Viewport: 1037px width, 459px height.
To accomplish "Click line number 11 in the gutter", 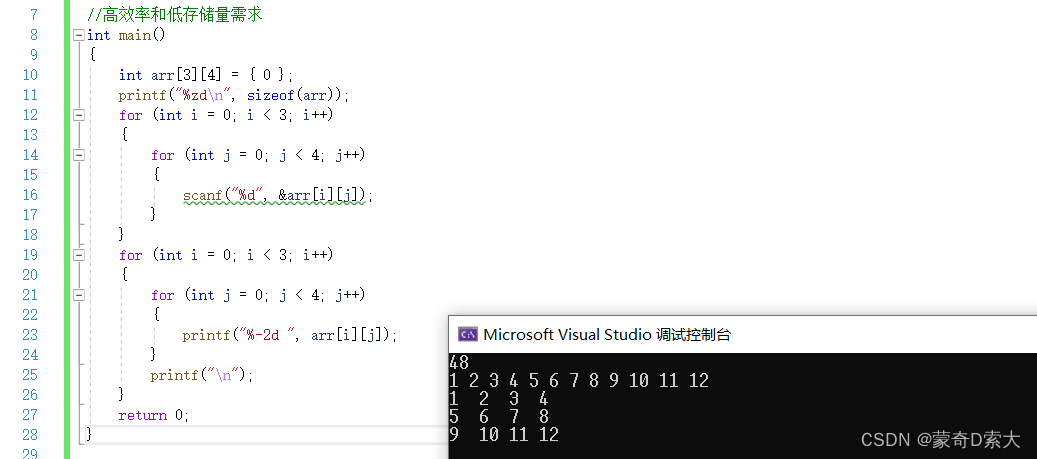I will (30, 95).
